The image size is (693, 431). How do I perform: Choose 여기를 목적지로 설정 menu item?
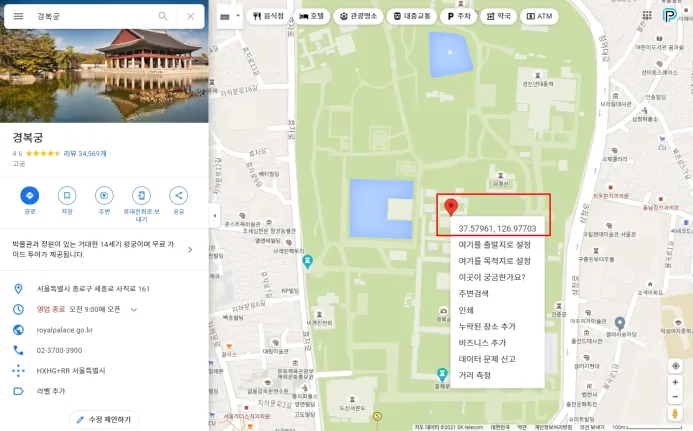[497, 261]
